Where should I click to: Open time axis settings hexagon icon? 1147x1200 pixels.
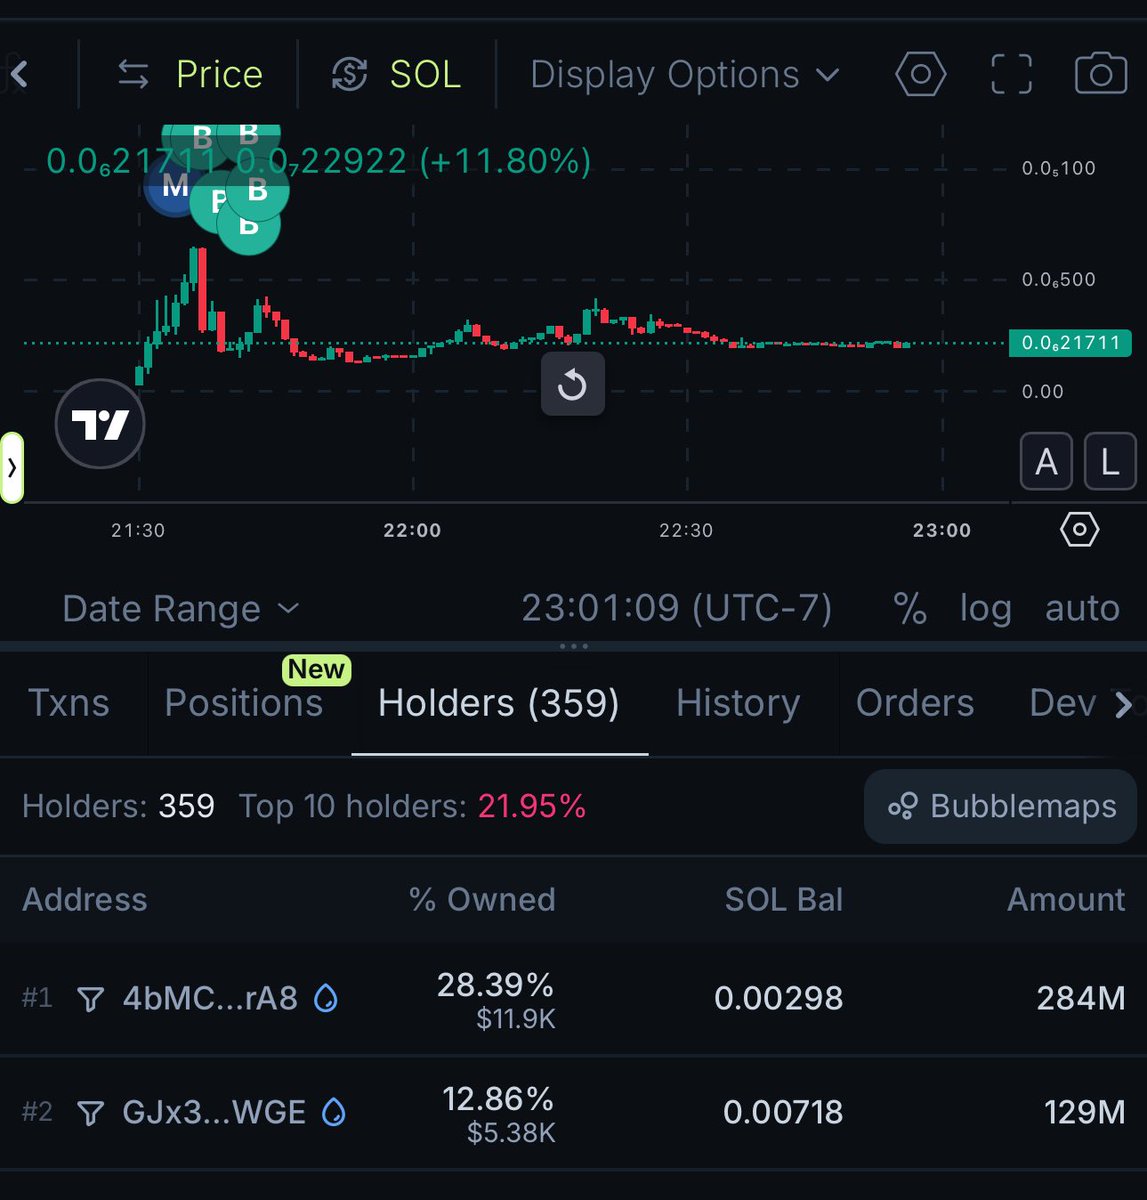tap(1079, 529)
